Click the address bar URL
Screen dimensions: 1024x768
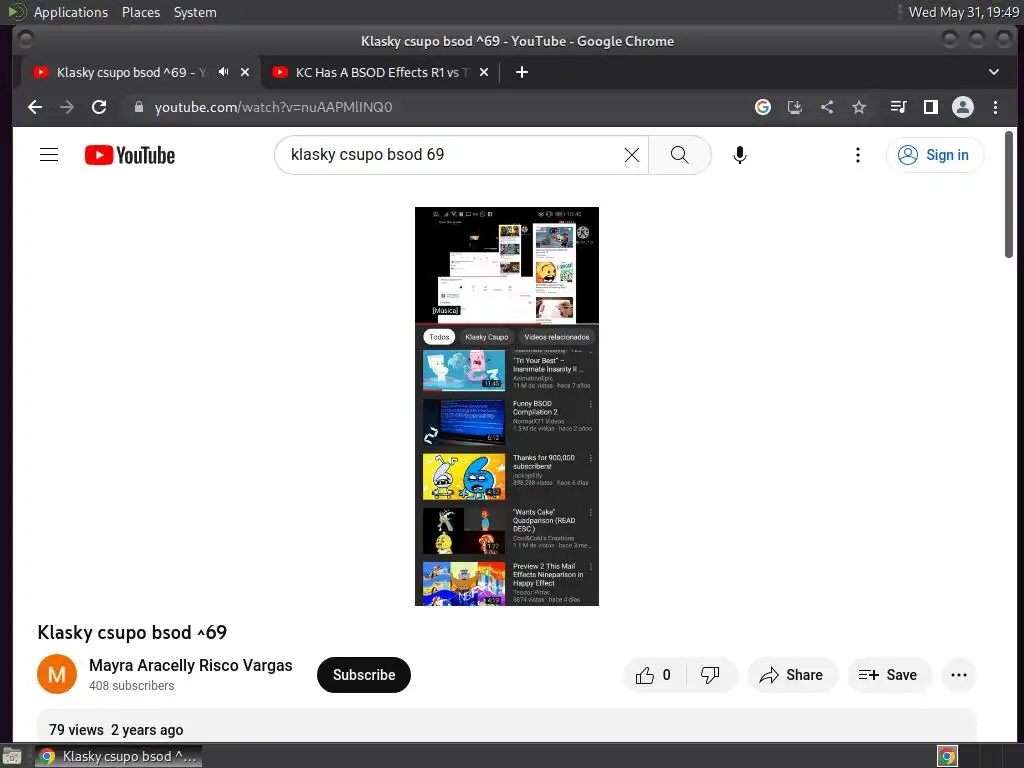273,107
